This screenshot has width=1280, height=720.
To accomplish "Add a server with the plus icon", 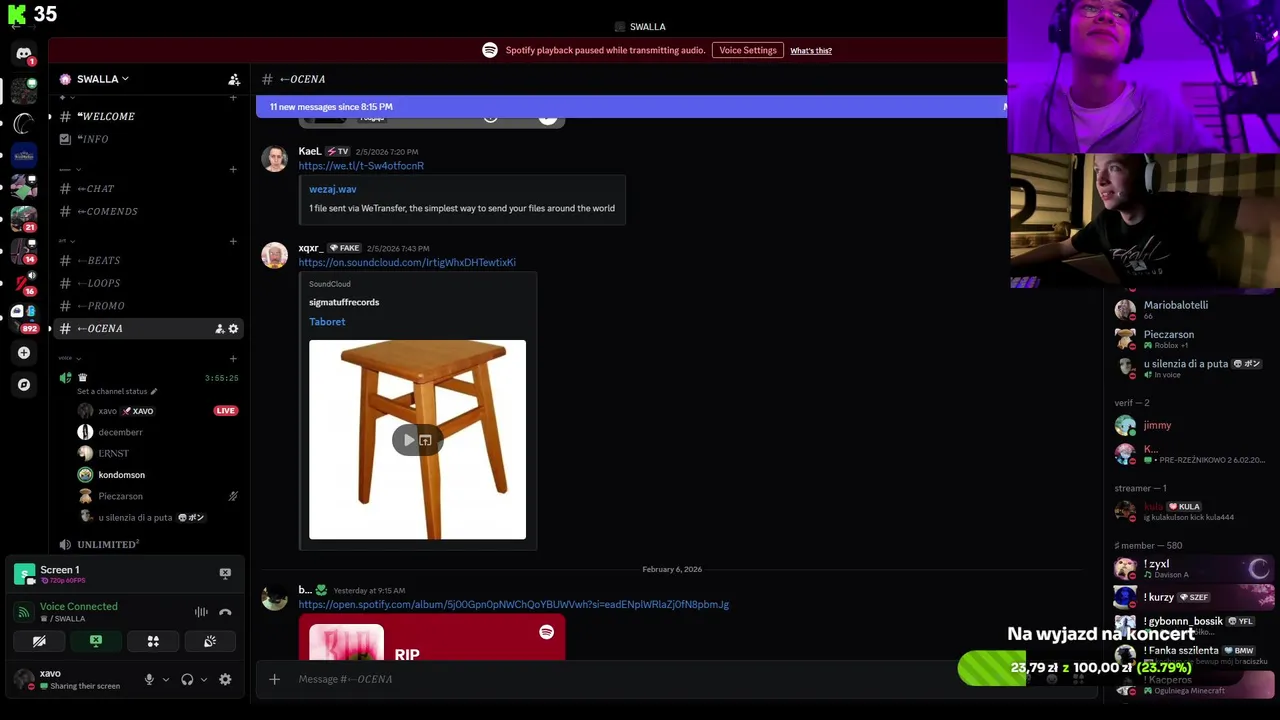I will [x=24, y=353].
